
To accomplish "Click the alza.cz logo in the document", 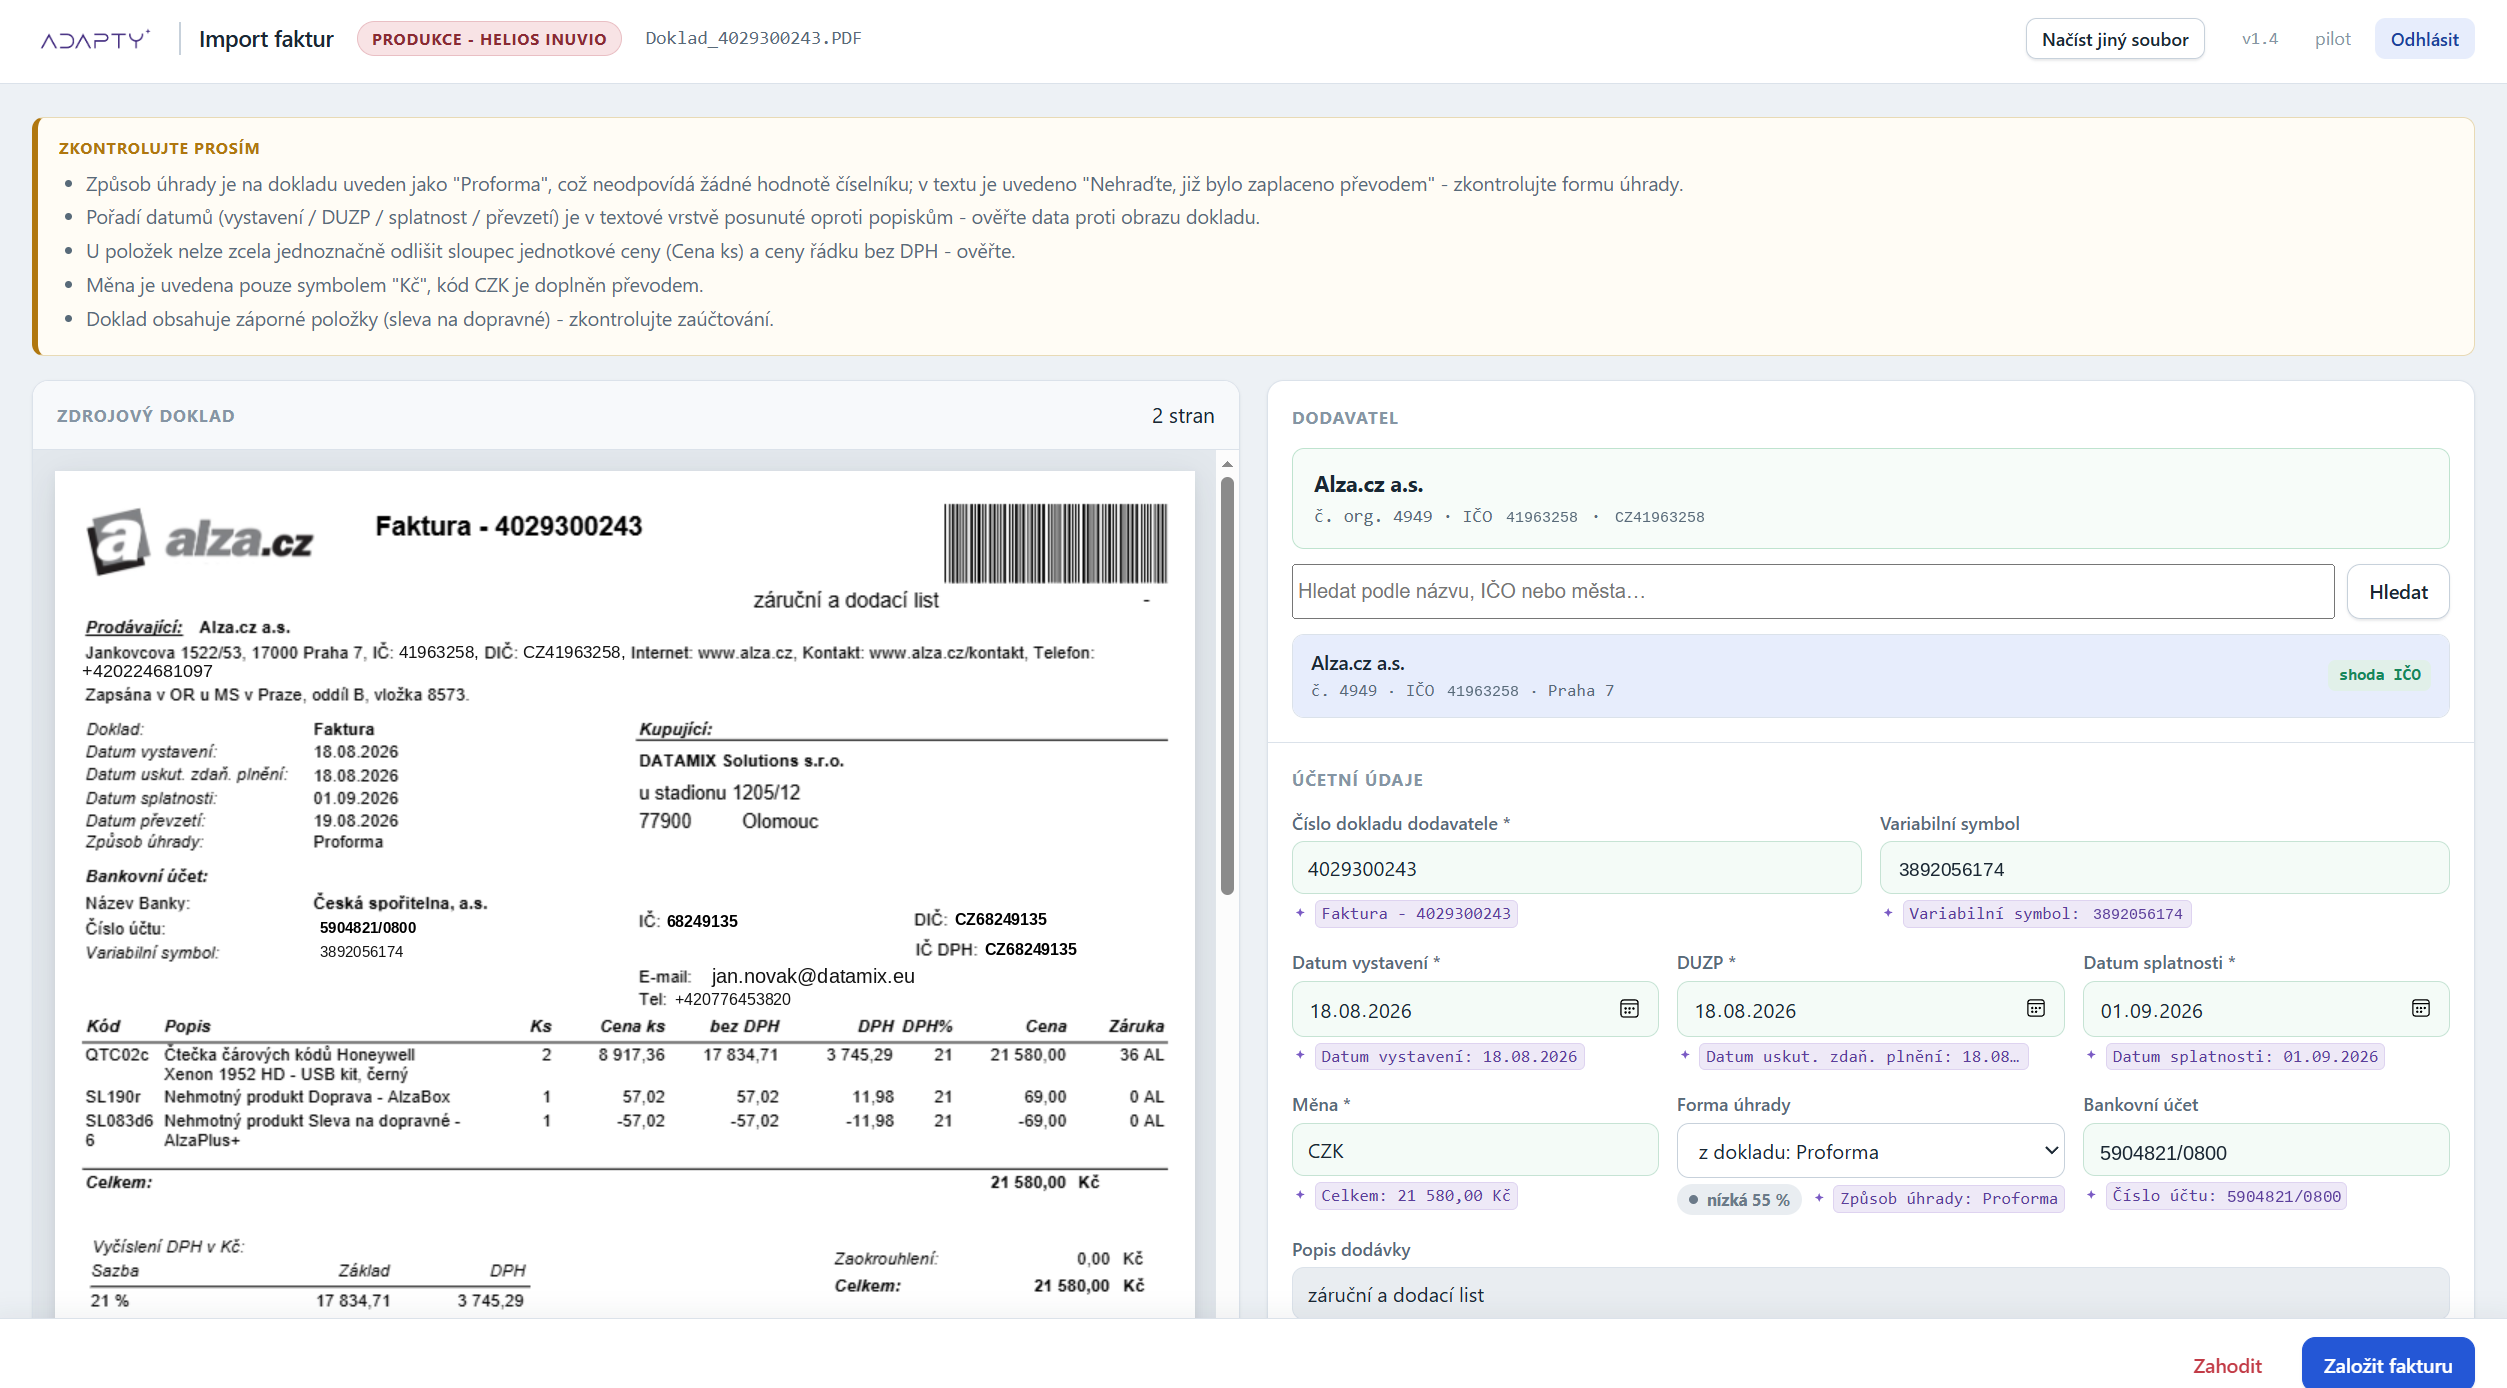I will point(200,540).
